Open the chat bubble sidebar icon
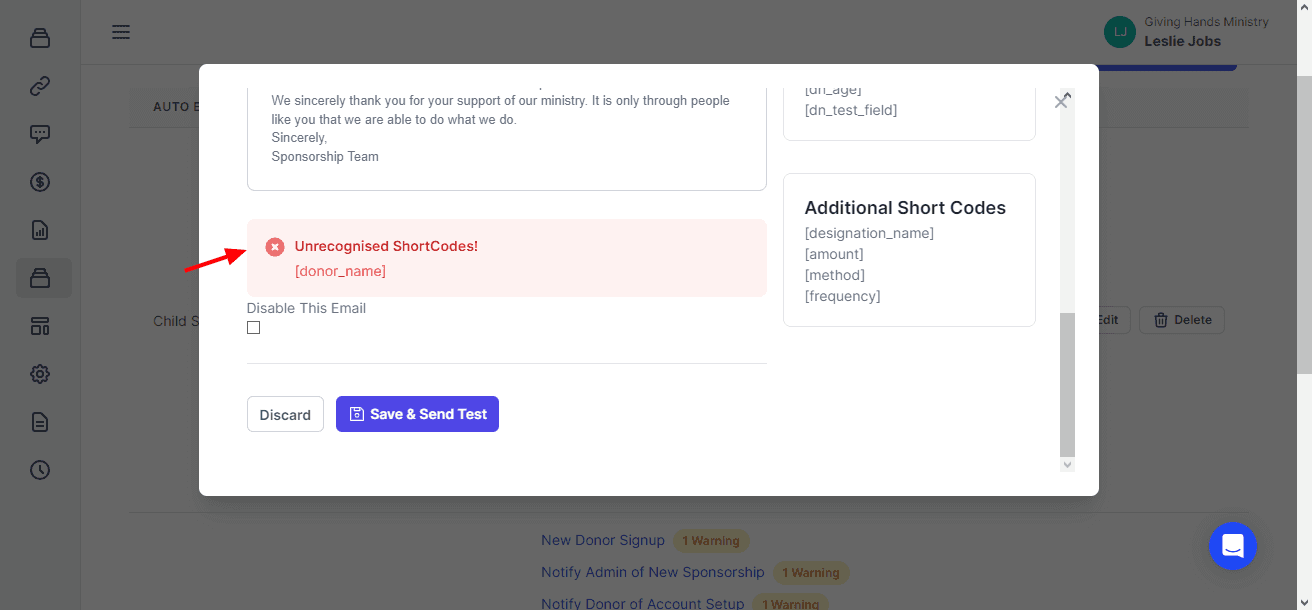 click(40, 134)
